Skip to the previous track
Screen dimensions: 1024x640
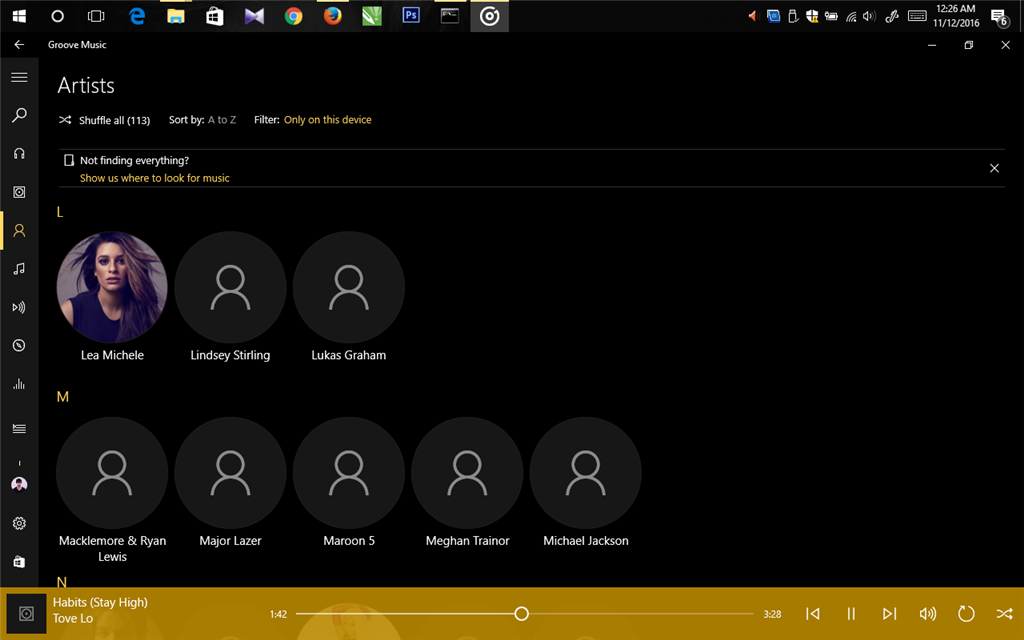(x=812, y=614)
